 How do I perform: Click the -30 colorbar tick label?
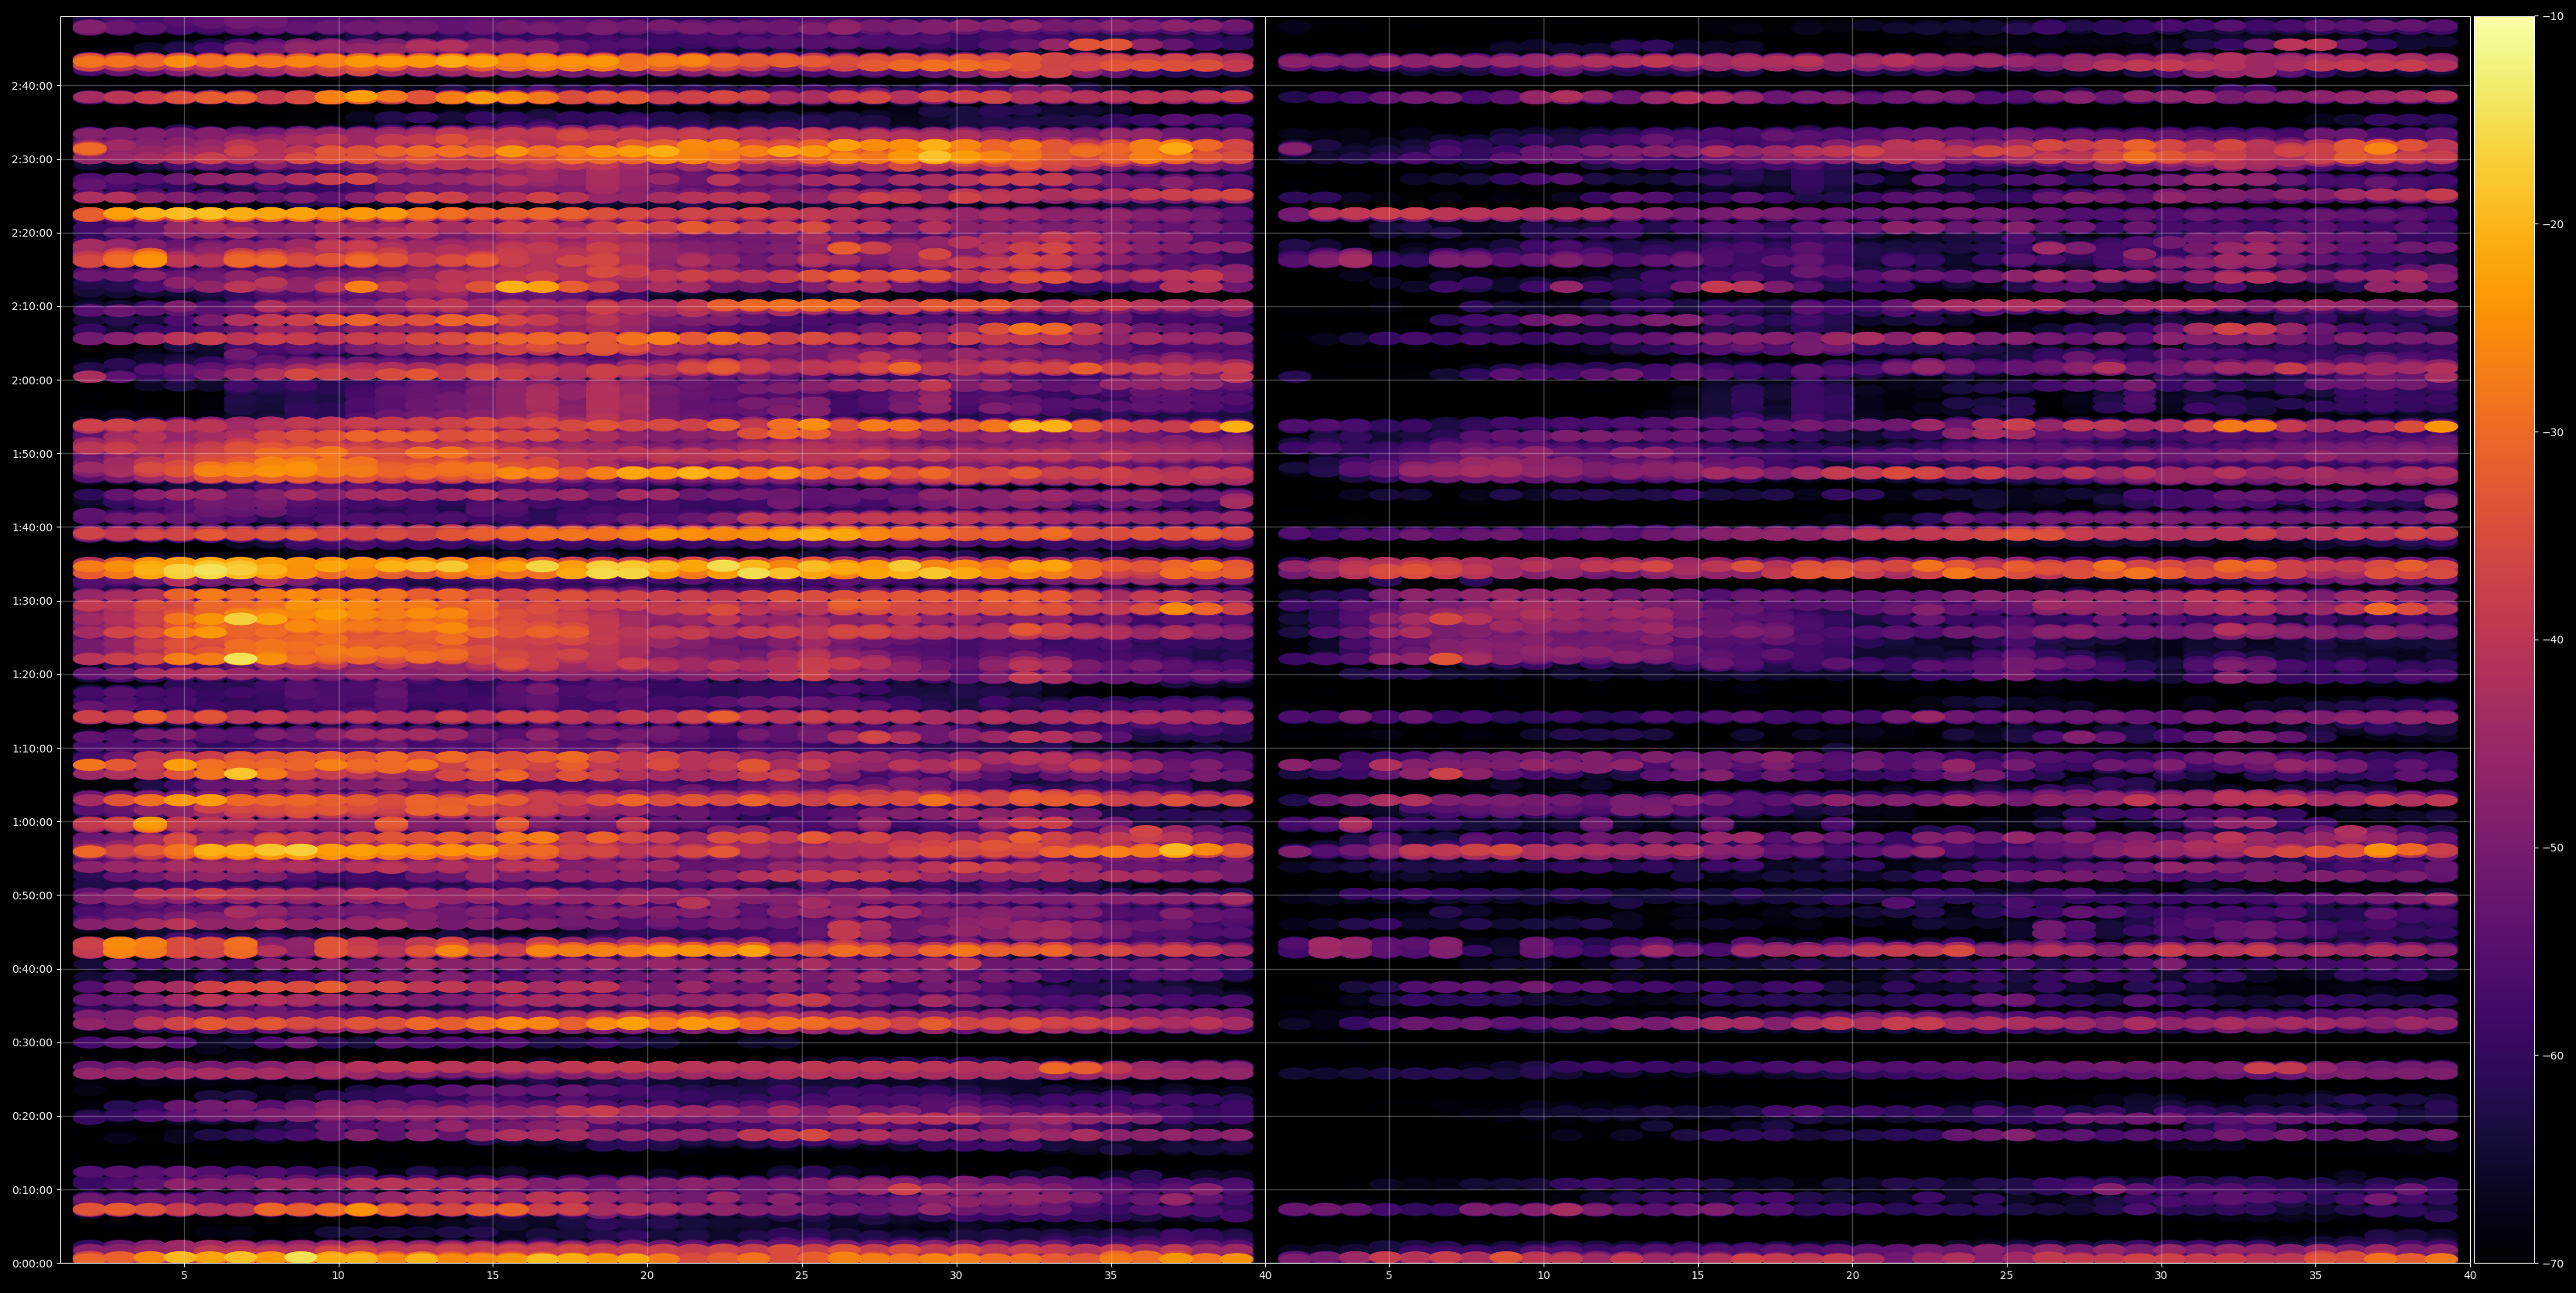pyautogui.click(x=2553, y=432)
